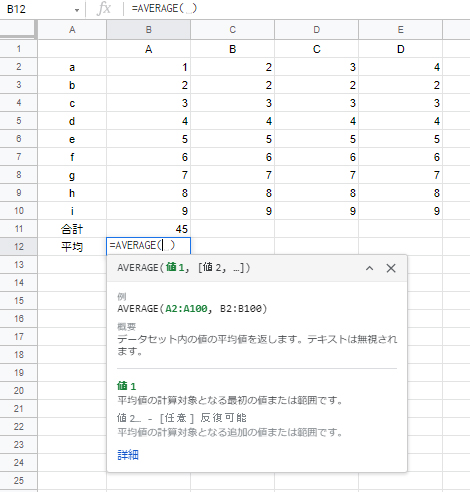Click cell A4 labeled c

(72, 103)
